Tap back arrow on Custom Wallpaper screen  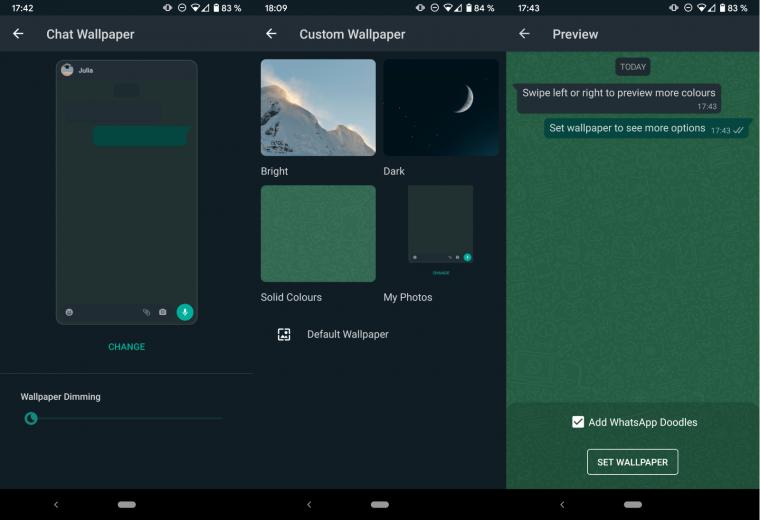pyautogui.click(x=271, y=33)
